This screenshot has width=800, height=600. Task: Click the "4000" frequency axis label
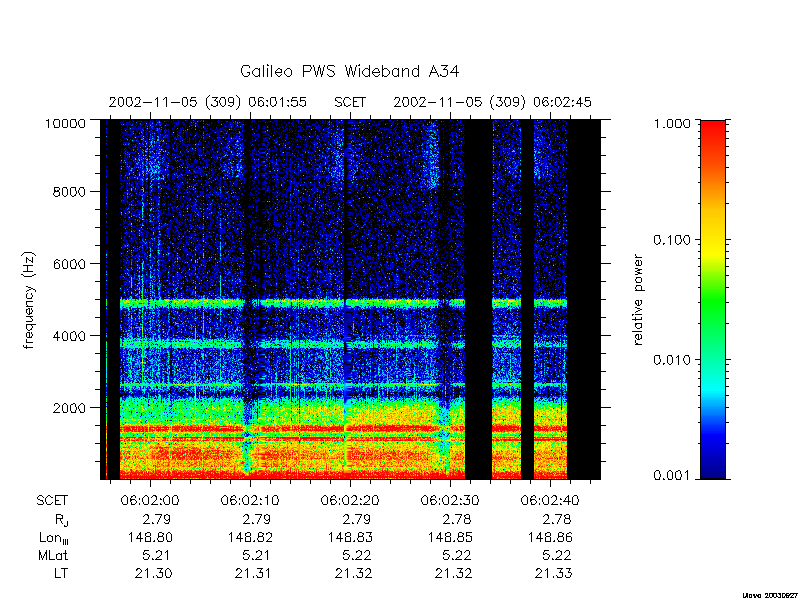pos(69,336)
